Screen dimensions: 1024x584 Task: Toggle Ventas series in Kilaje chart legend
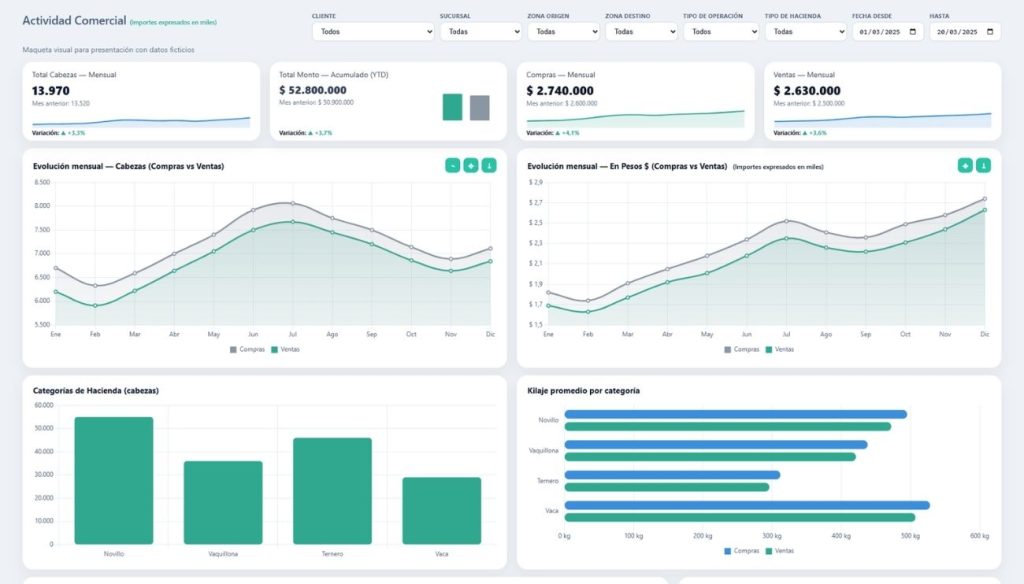pyautogui.click(x=778, y=550)
